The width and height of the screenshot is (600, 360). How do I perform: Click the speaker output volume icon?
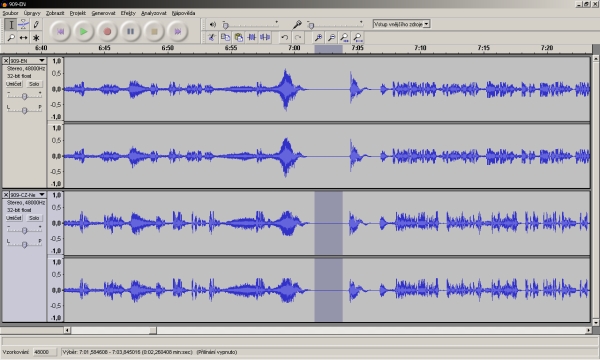tap(213, 24)
